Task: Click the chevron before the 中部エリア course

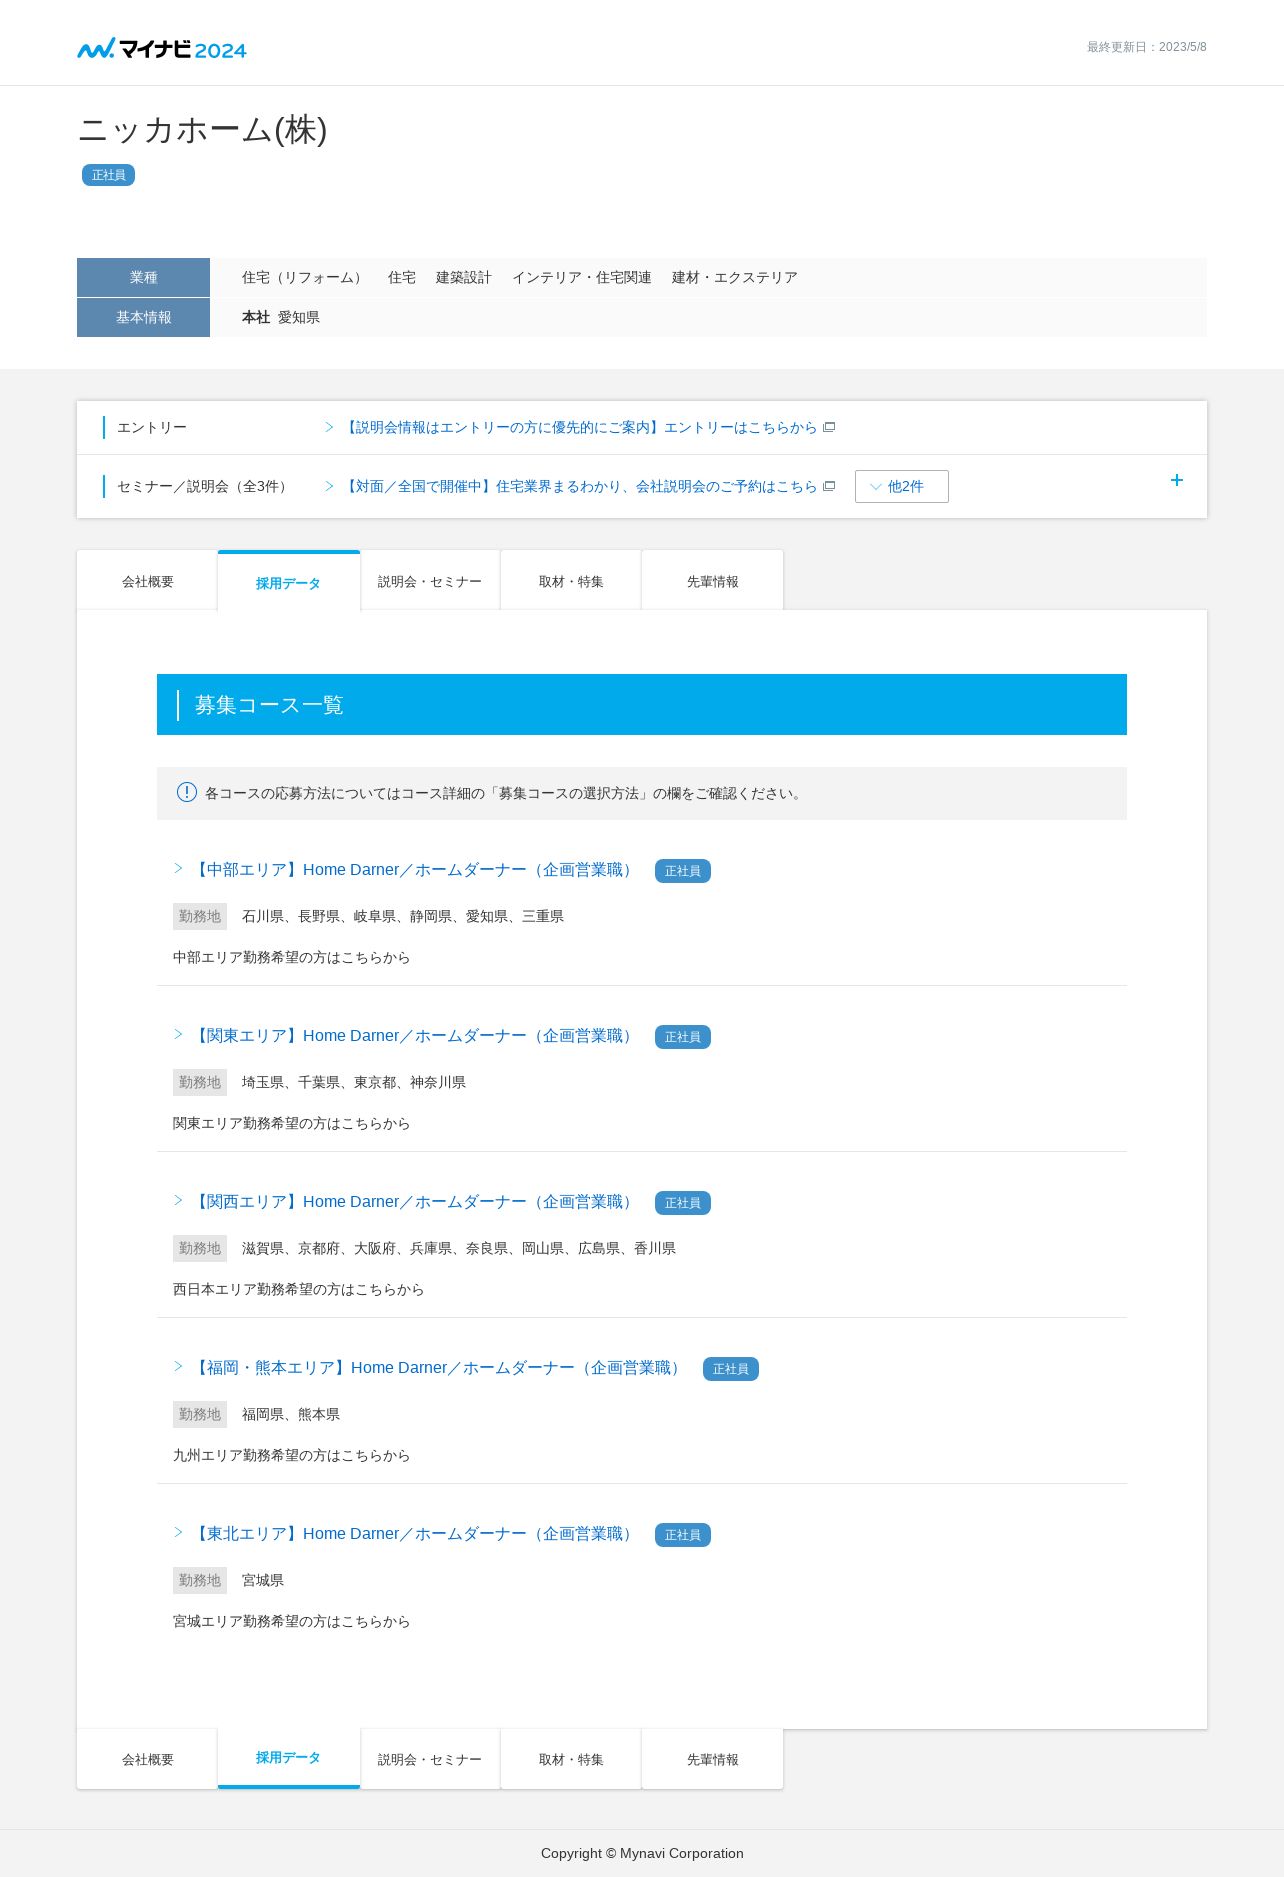Action: tap(179, 868)
